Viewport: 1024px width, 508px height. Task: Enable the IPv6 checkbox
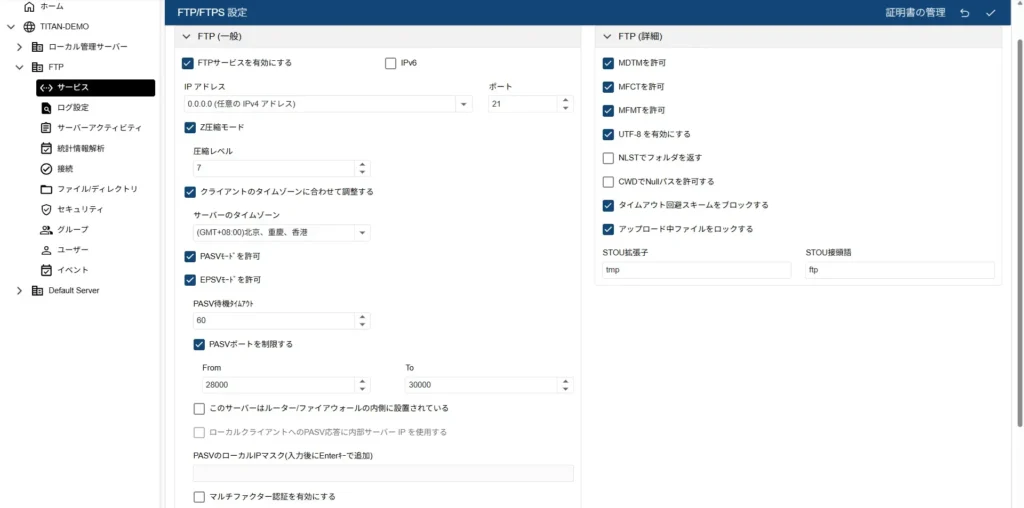pyautogui.click(x=391, y=63)
